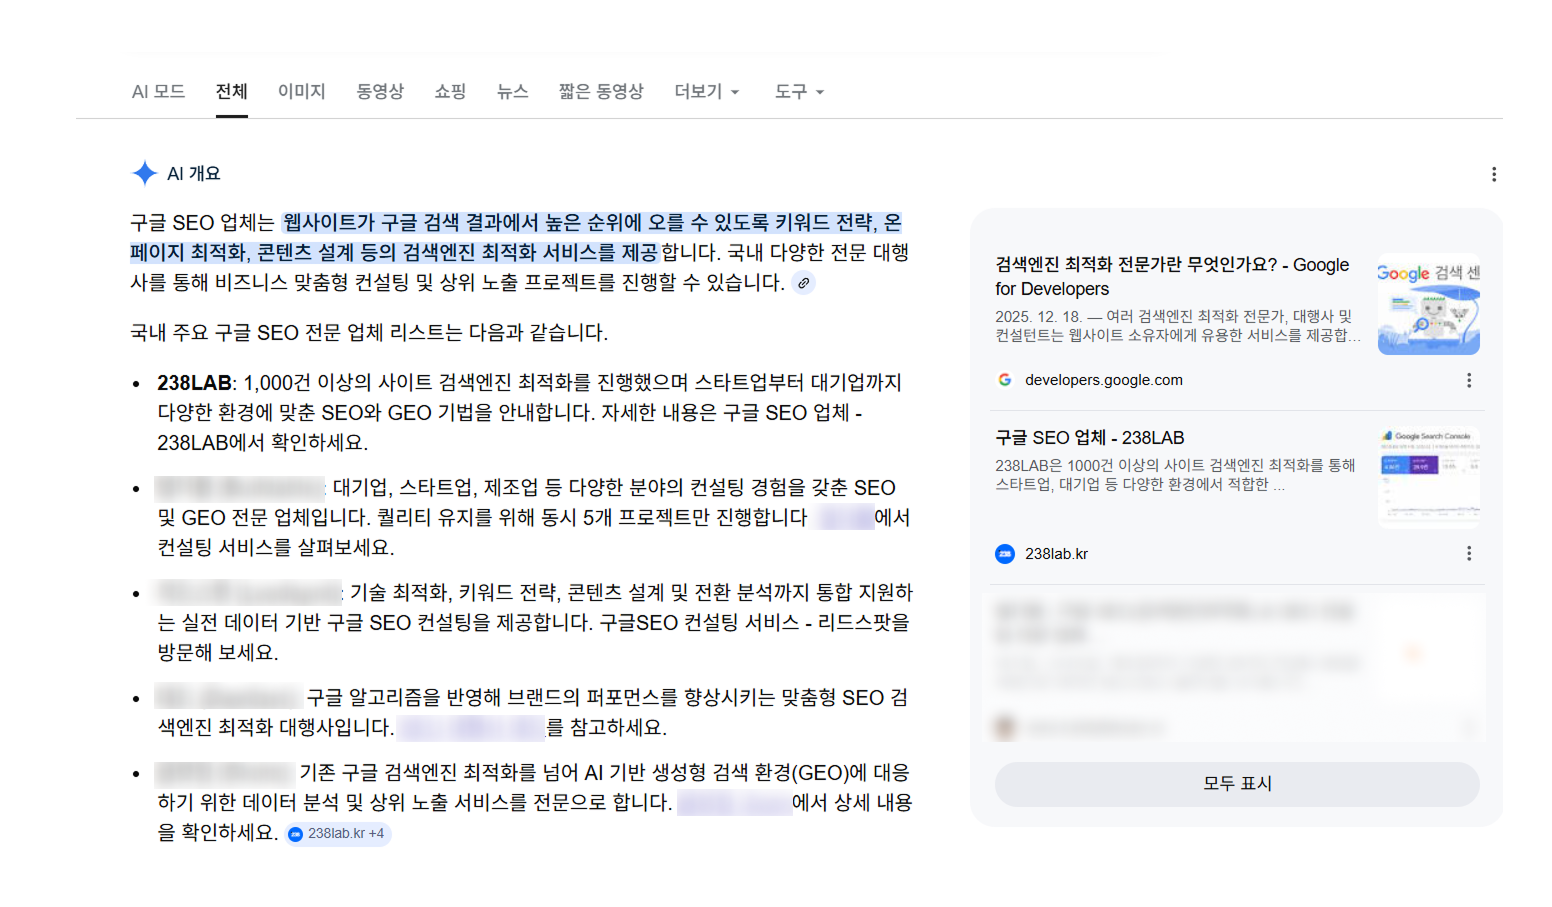Open the 동영상 tab
The height and width of the screenshot is (907, 1552).
380,91
